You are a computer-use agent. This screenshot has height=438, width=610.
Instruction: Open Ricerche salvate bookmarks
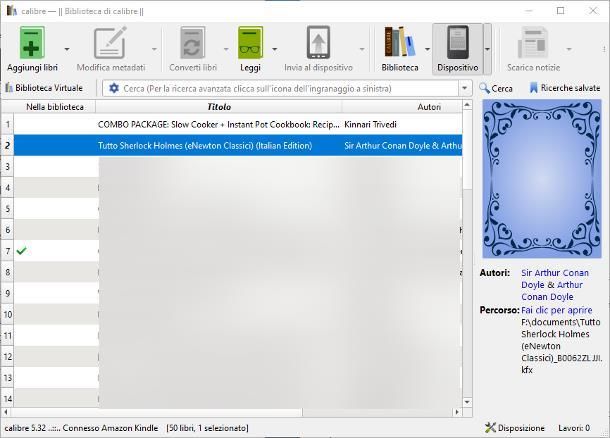click(x=564, y=88)
